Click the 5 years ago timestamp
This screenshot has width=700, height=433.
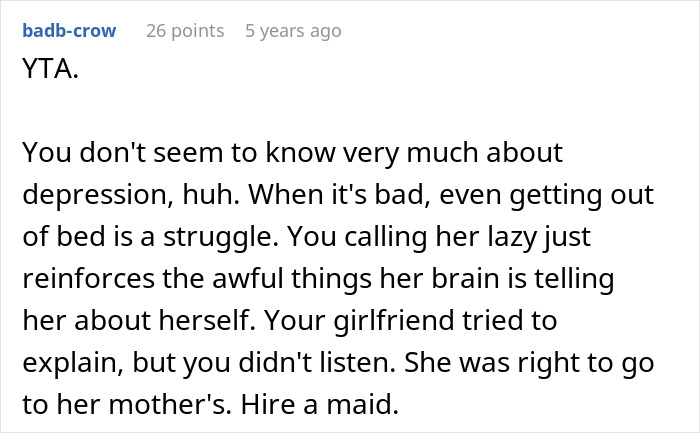[293, 30]
